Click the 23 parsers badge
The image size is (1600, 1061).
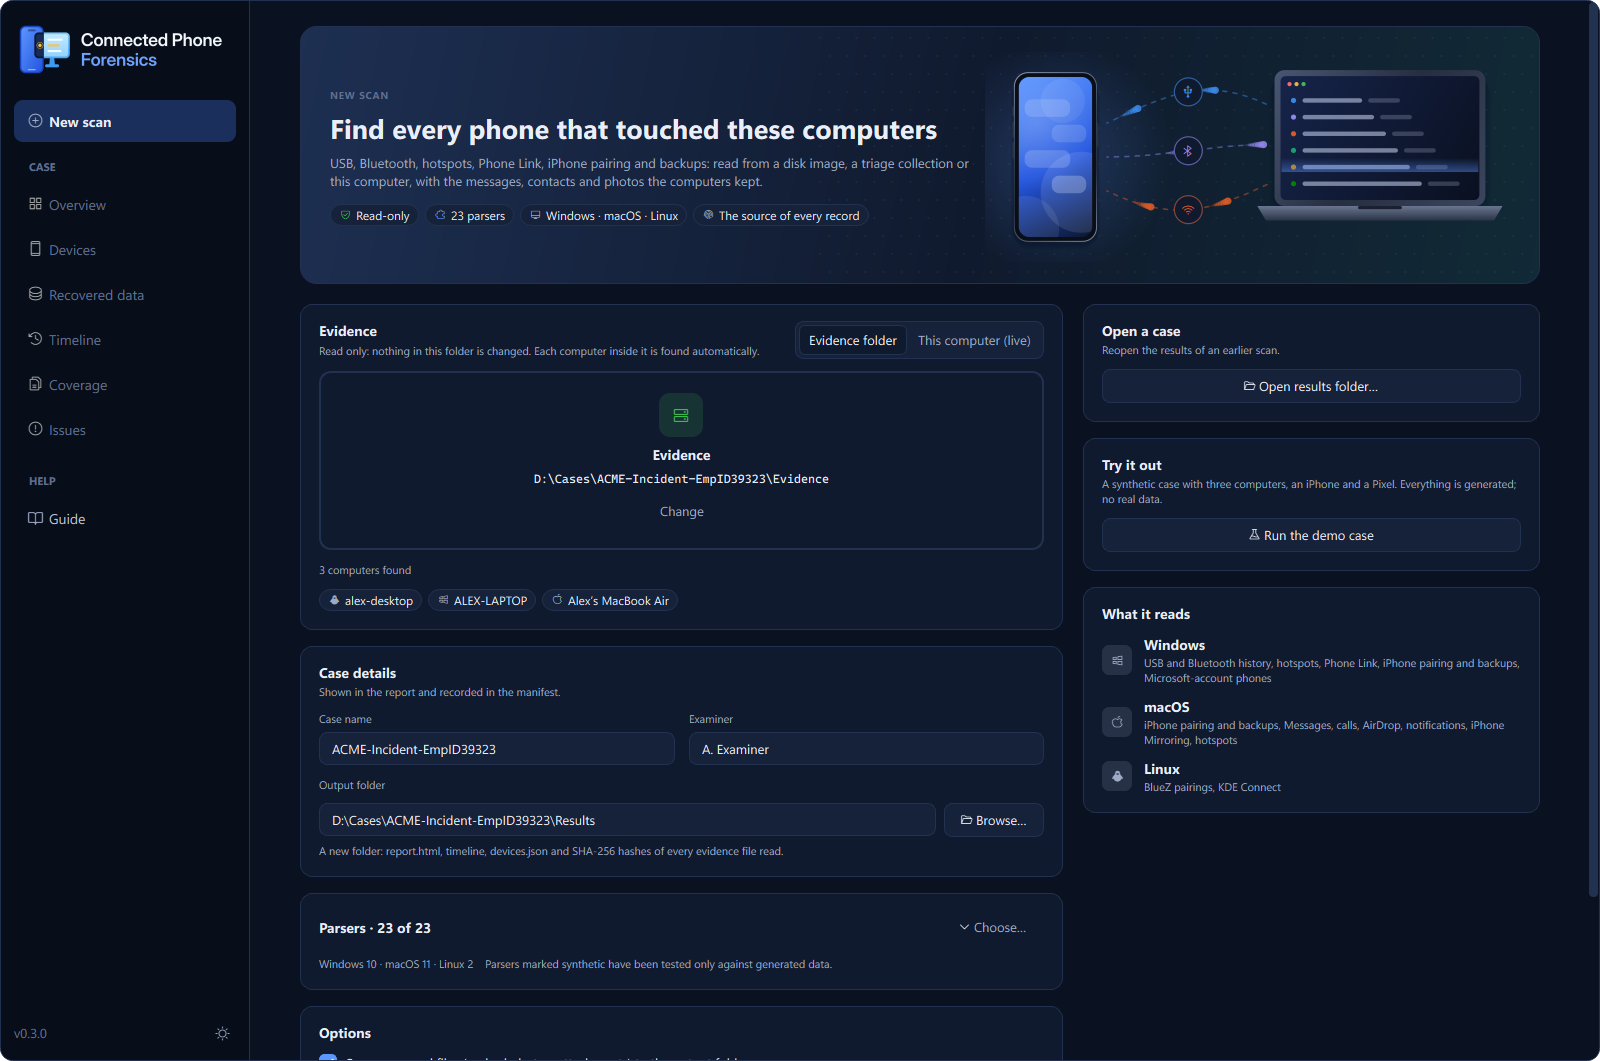pos(470,215)
